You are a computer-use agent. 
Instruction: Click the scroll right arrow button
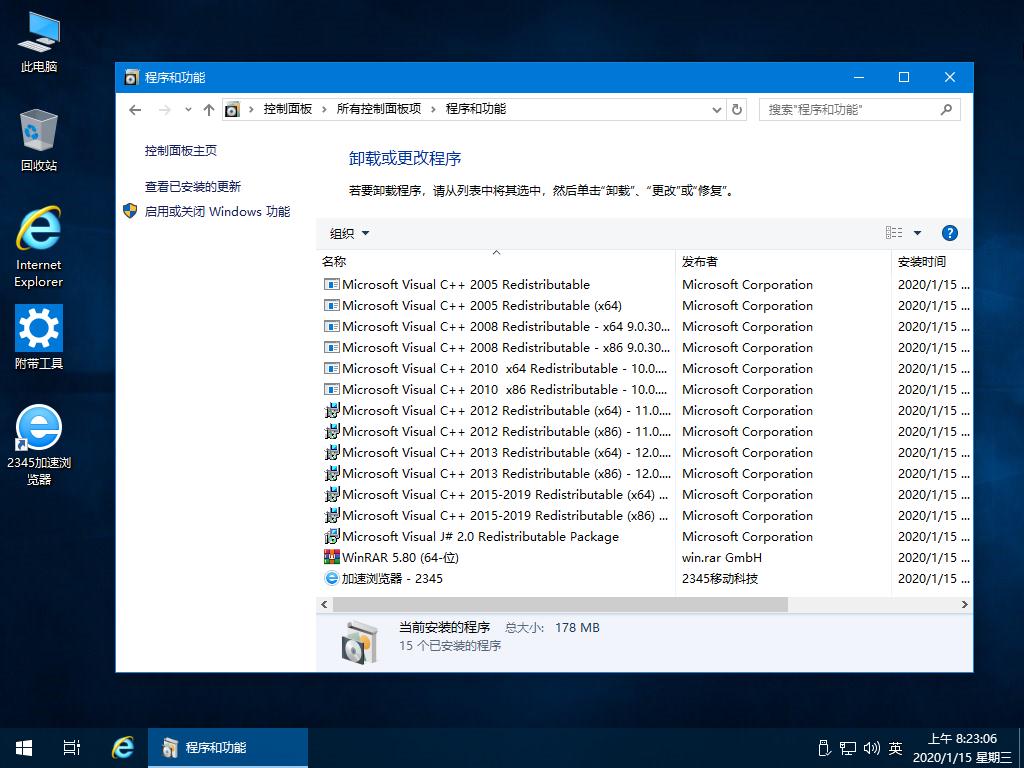(965, 605)
